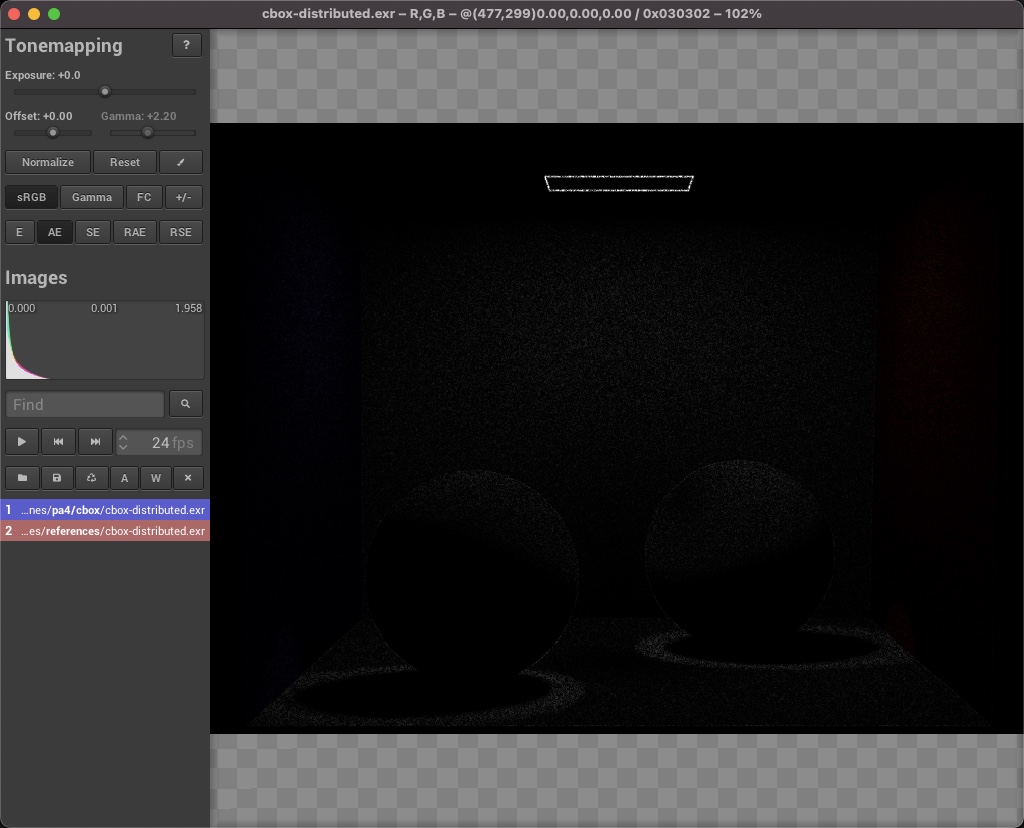This screenshot has width=1024, height=828.
Task: Click the magnifier button beside Find field
Action: [x=186, y=404]
